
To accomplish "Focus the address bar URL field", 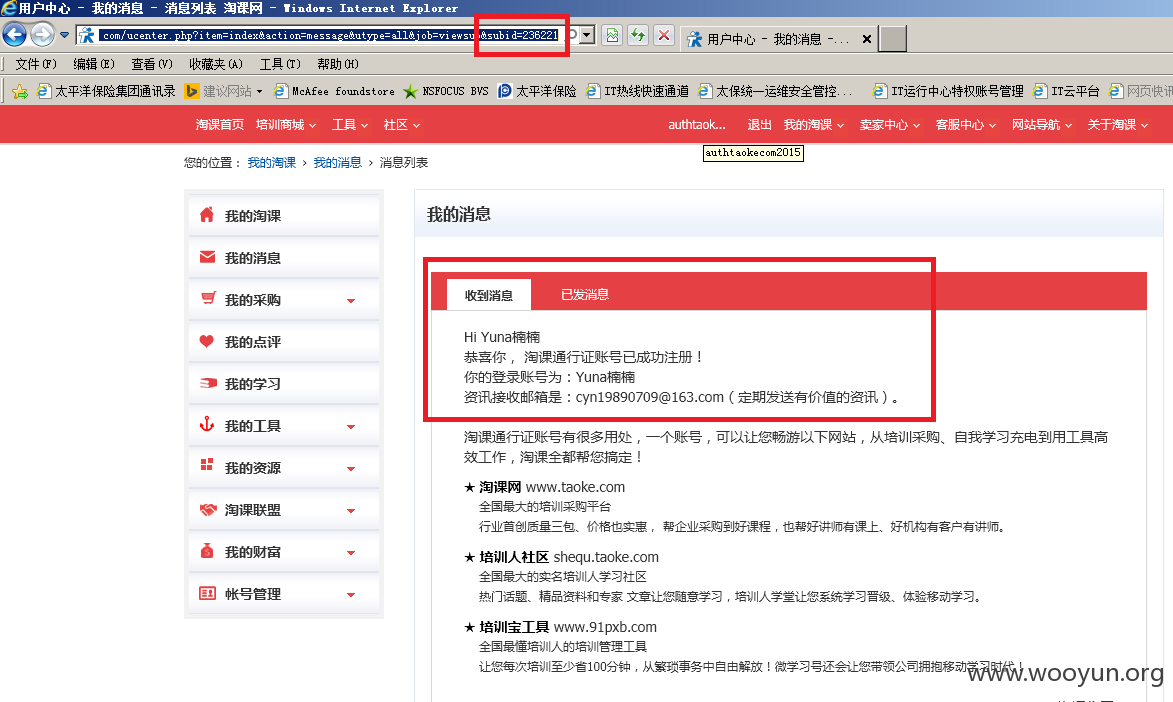I will click(329, 35).
